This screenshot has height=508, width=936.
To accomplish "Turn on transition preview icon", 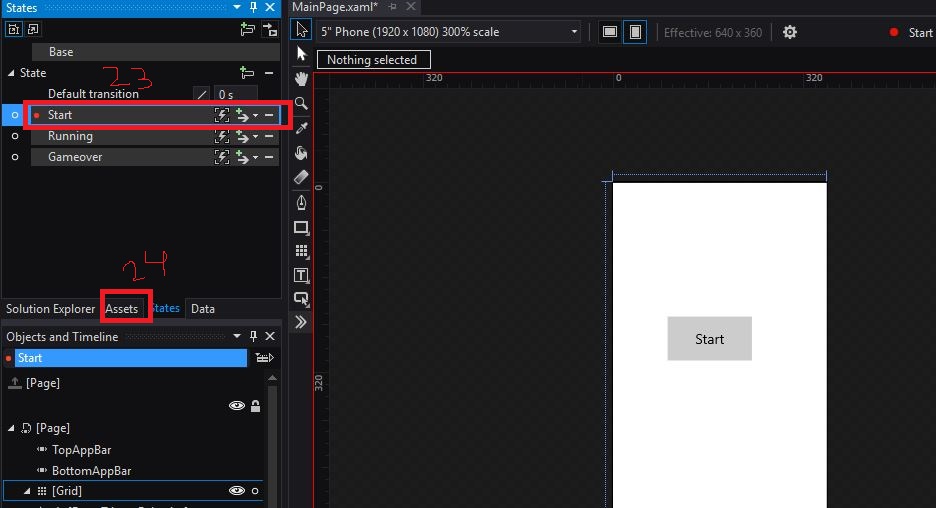I will 270,29.
